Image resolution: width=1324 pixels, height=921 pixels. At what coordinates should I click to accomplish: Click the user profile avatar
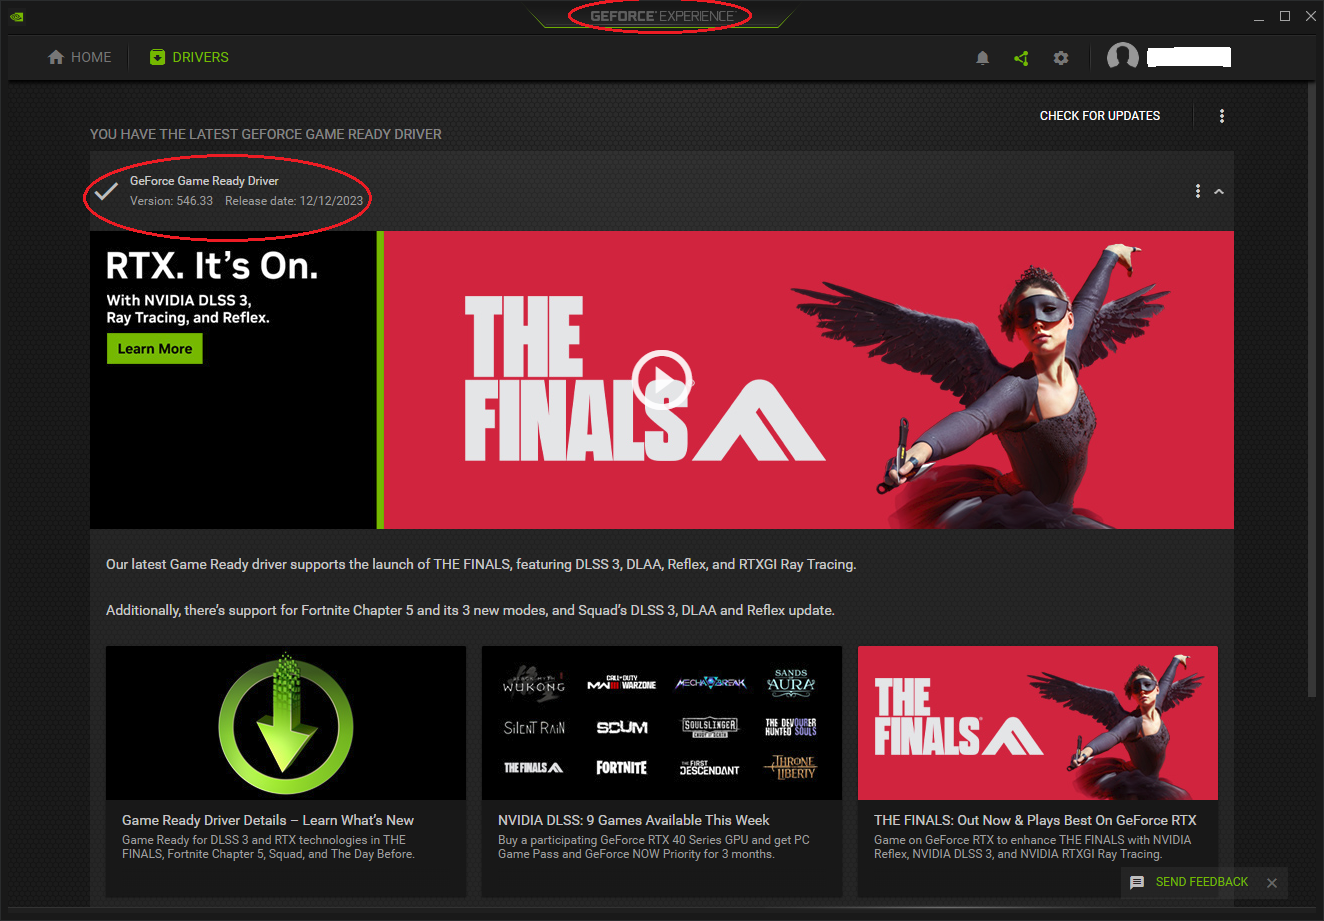(x=1122, y=56)
